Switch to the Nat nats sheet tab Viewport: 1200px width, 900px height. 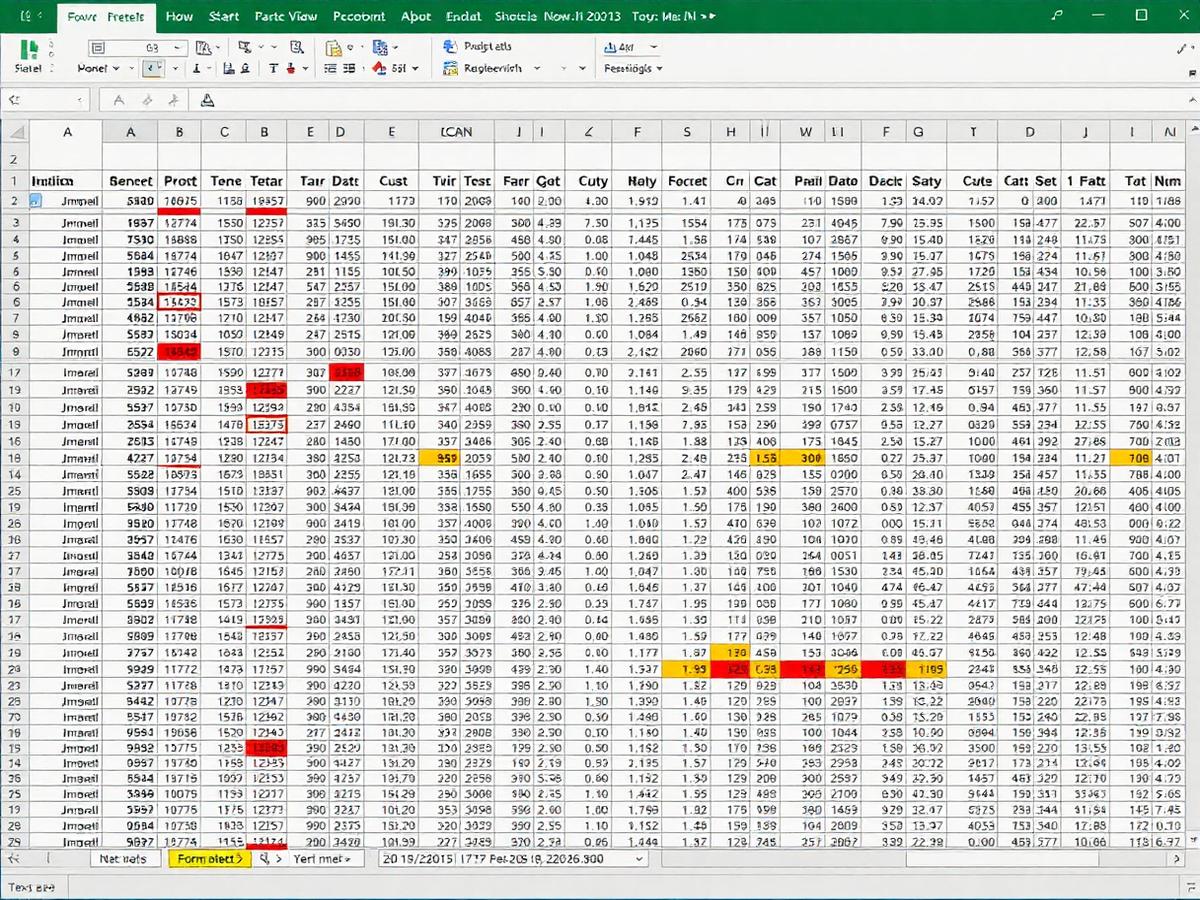[125, 858]
